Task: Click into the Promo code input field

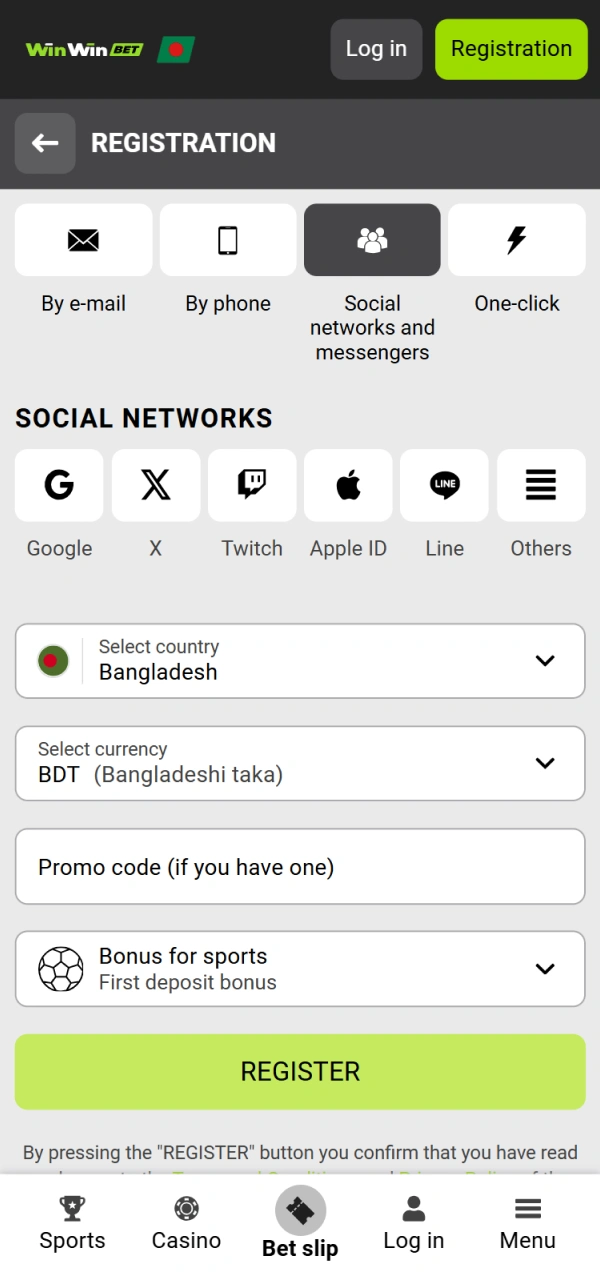Action: pos(300,866)
